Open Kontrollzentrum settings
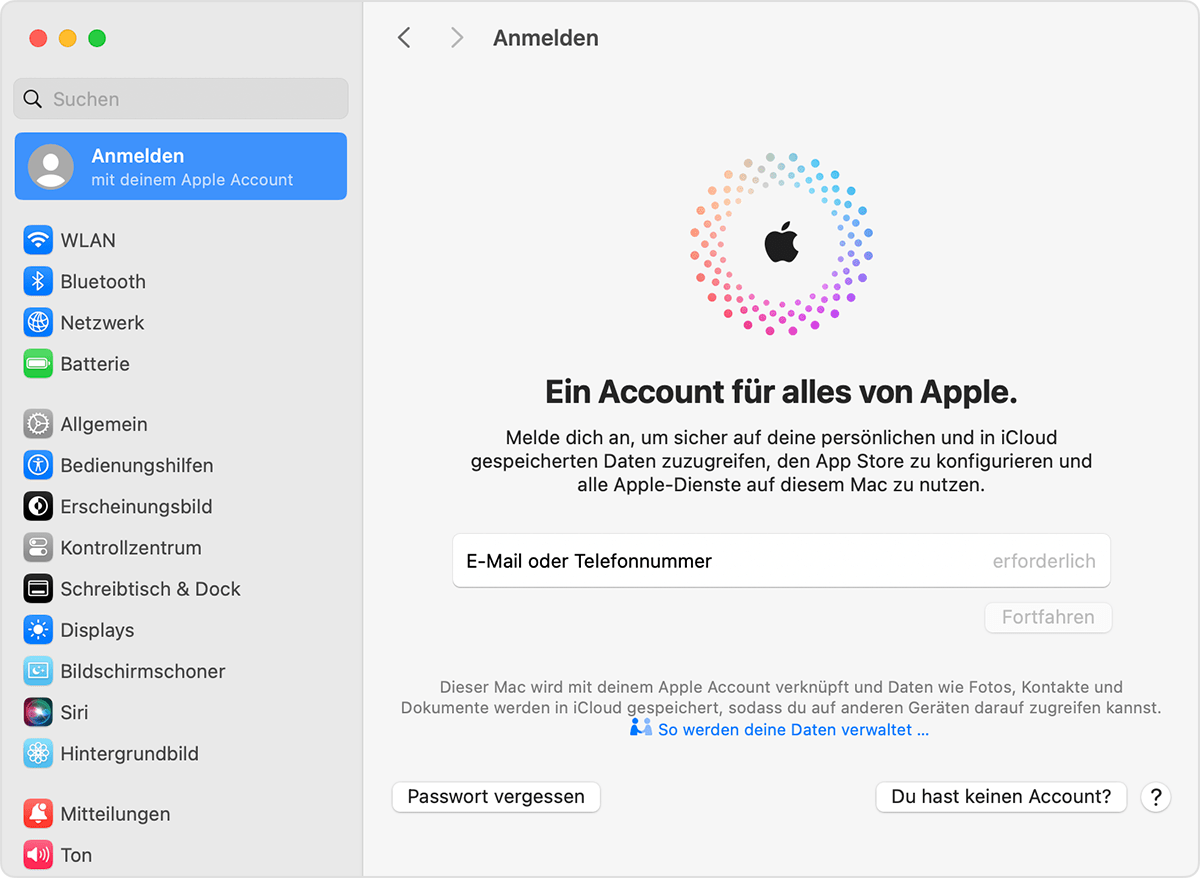Screen dimensions: 1200x878 tap(38, 547)
